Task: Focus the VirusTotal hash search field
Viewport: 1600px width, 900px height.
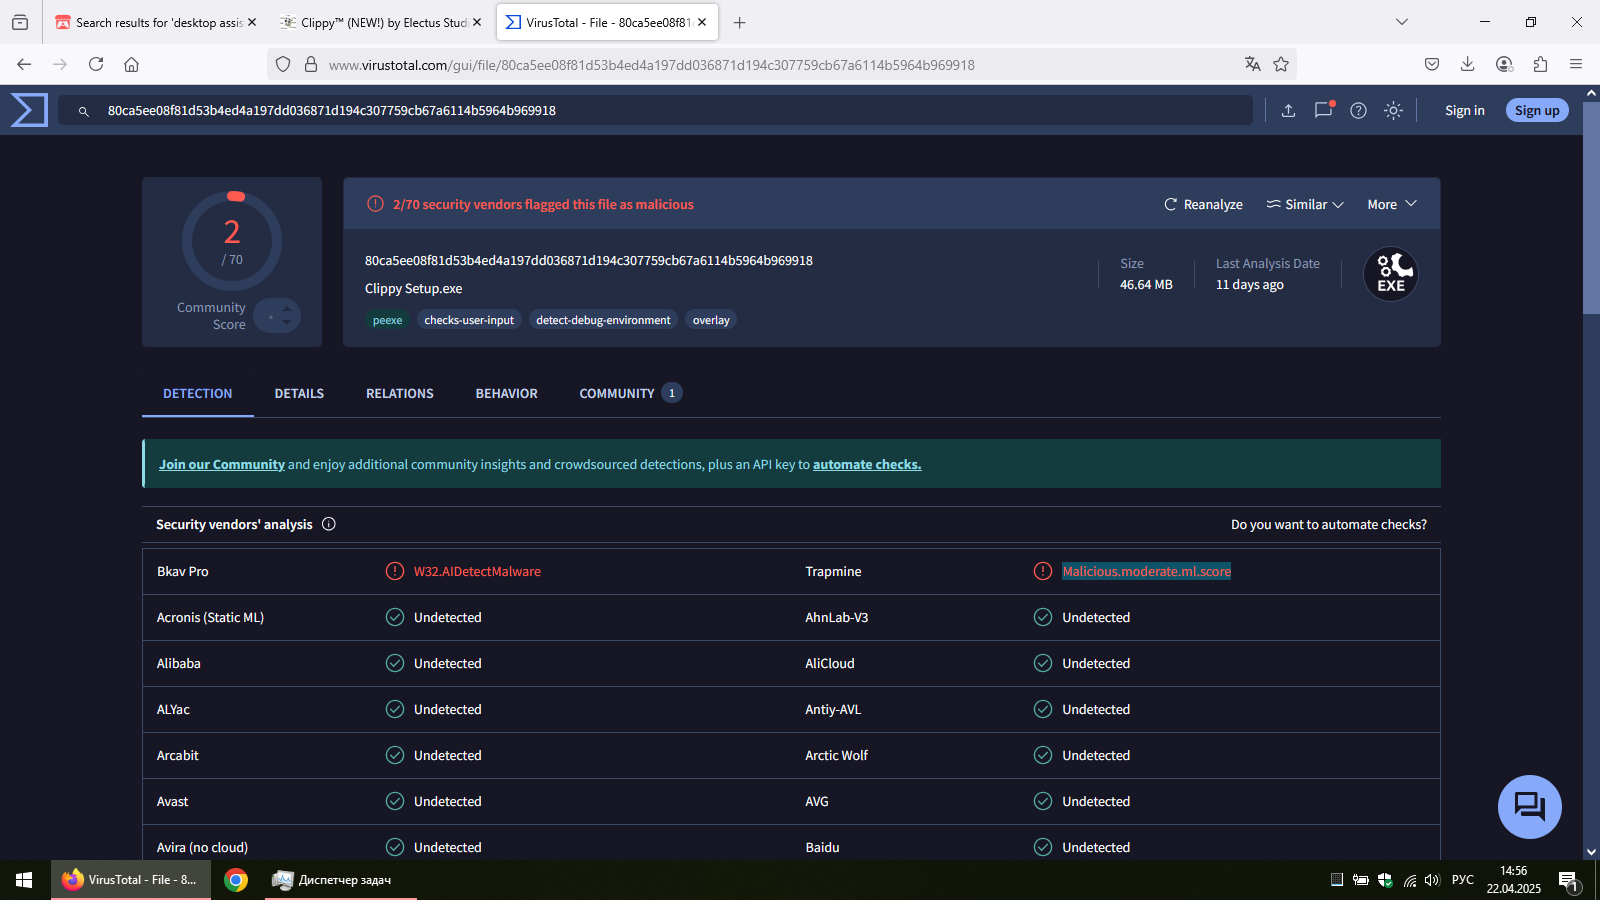Action: [x=655, y=110]
